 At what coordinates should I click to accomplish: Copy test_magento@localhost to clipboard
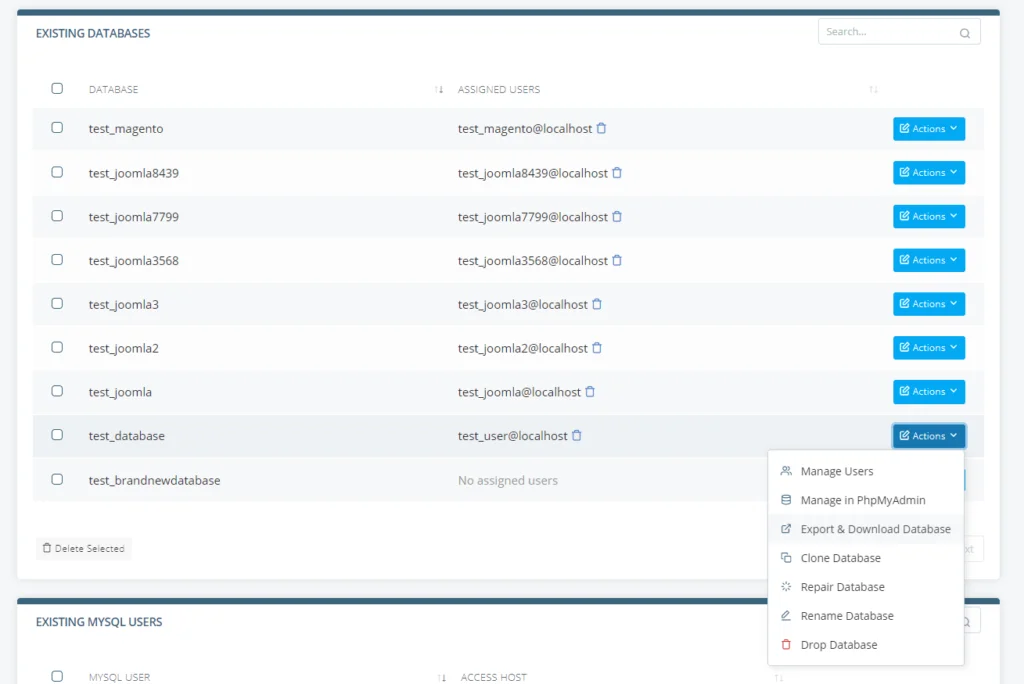click(x=602, y=128)
